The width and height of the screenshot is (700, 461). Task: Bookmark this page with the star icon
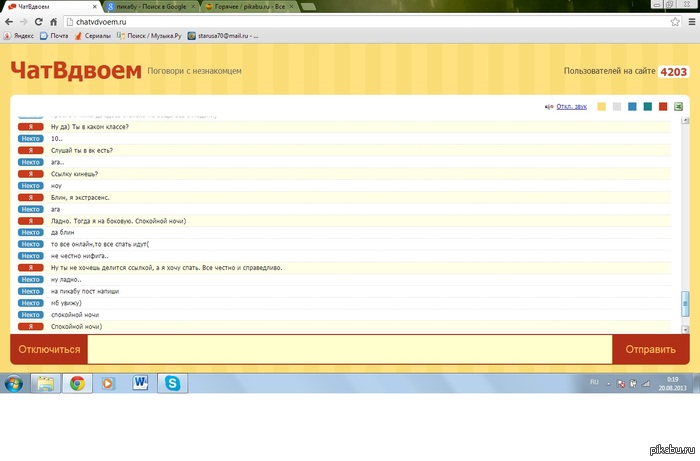coord(675,22)
